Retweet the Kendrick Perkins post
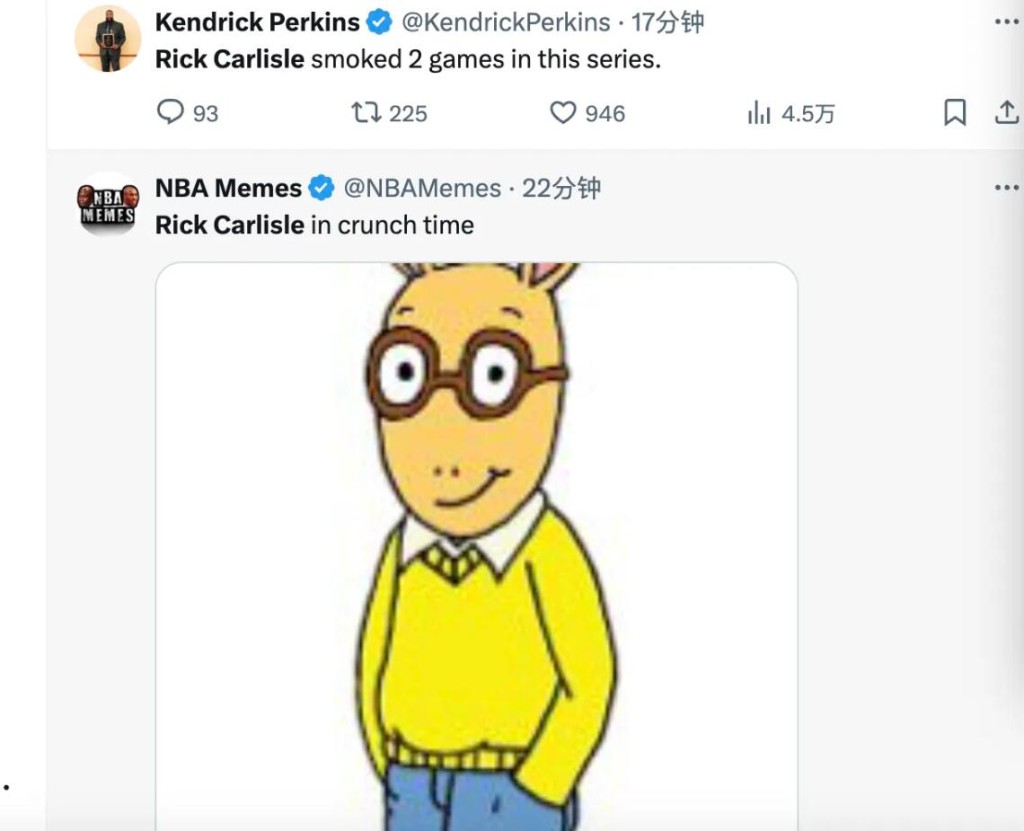Viewport: 1024px width, 831px height. click(366, 113)
